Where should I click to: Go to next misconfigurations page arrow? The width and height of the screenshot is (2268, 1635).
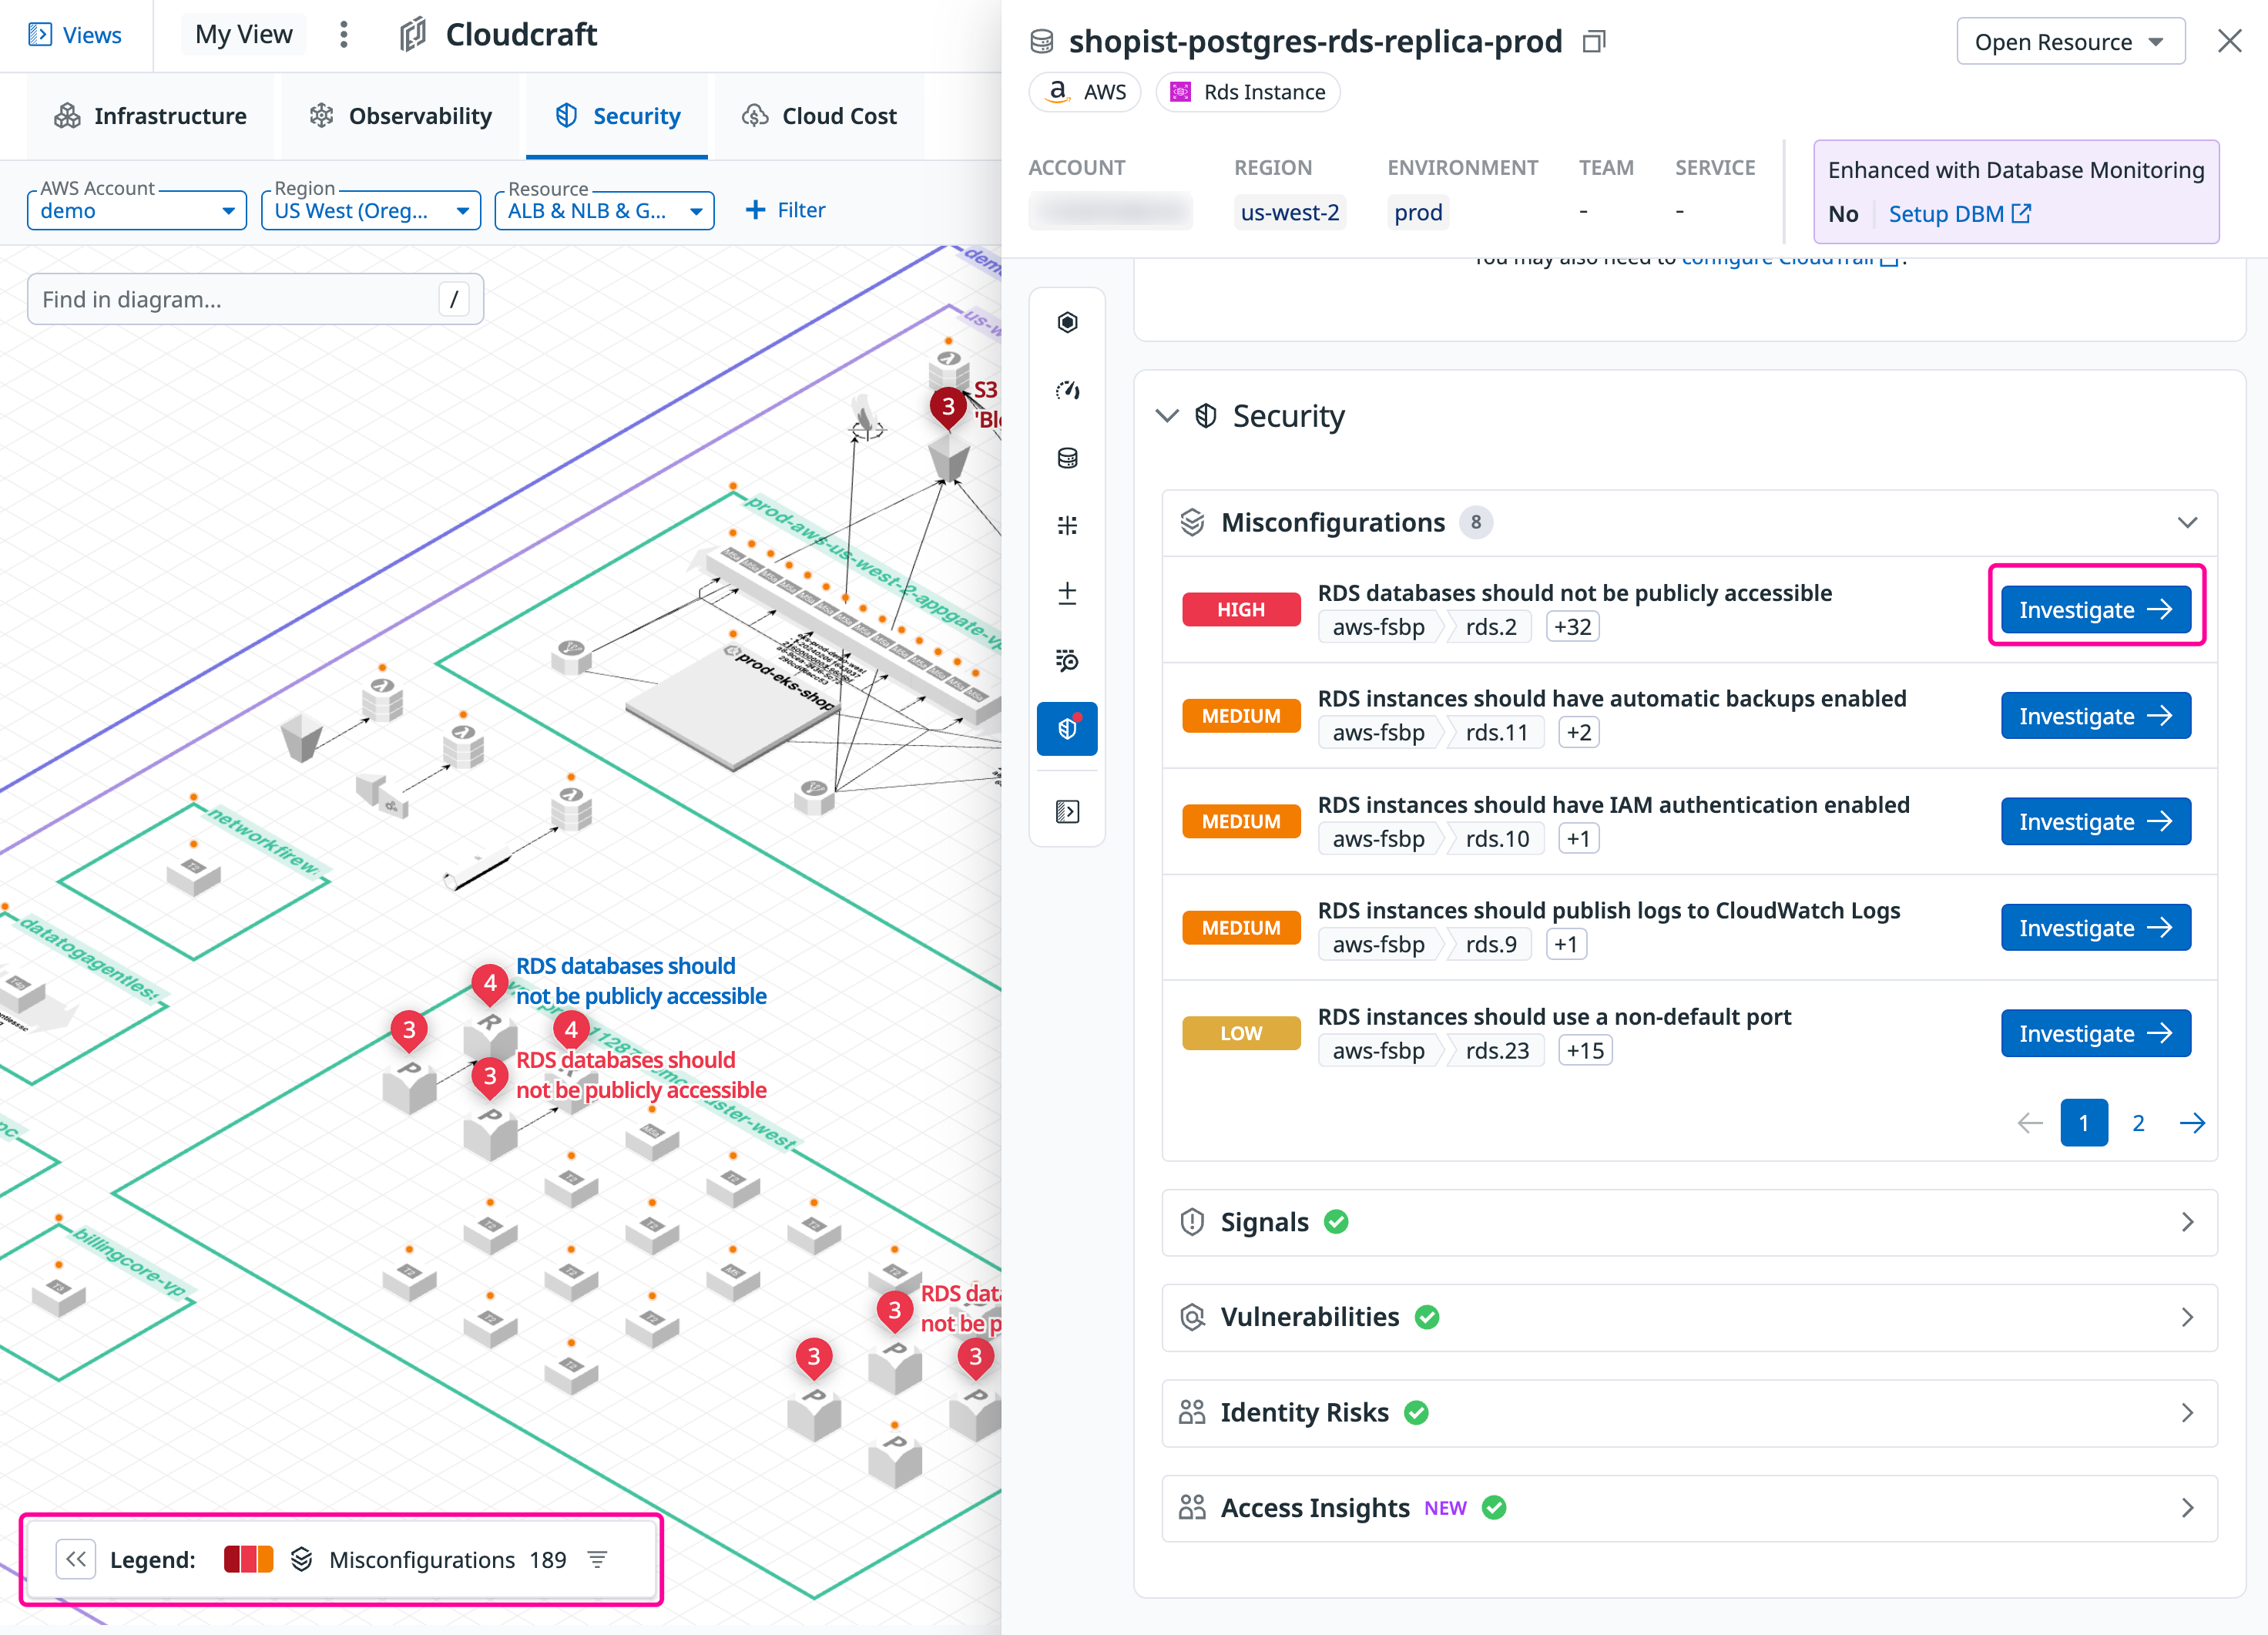pyautogui.click(x=2192, y=1123)
